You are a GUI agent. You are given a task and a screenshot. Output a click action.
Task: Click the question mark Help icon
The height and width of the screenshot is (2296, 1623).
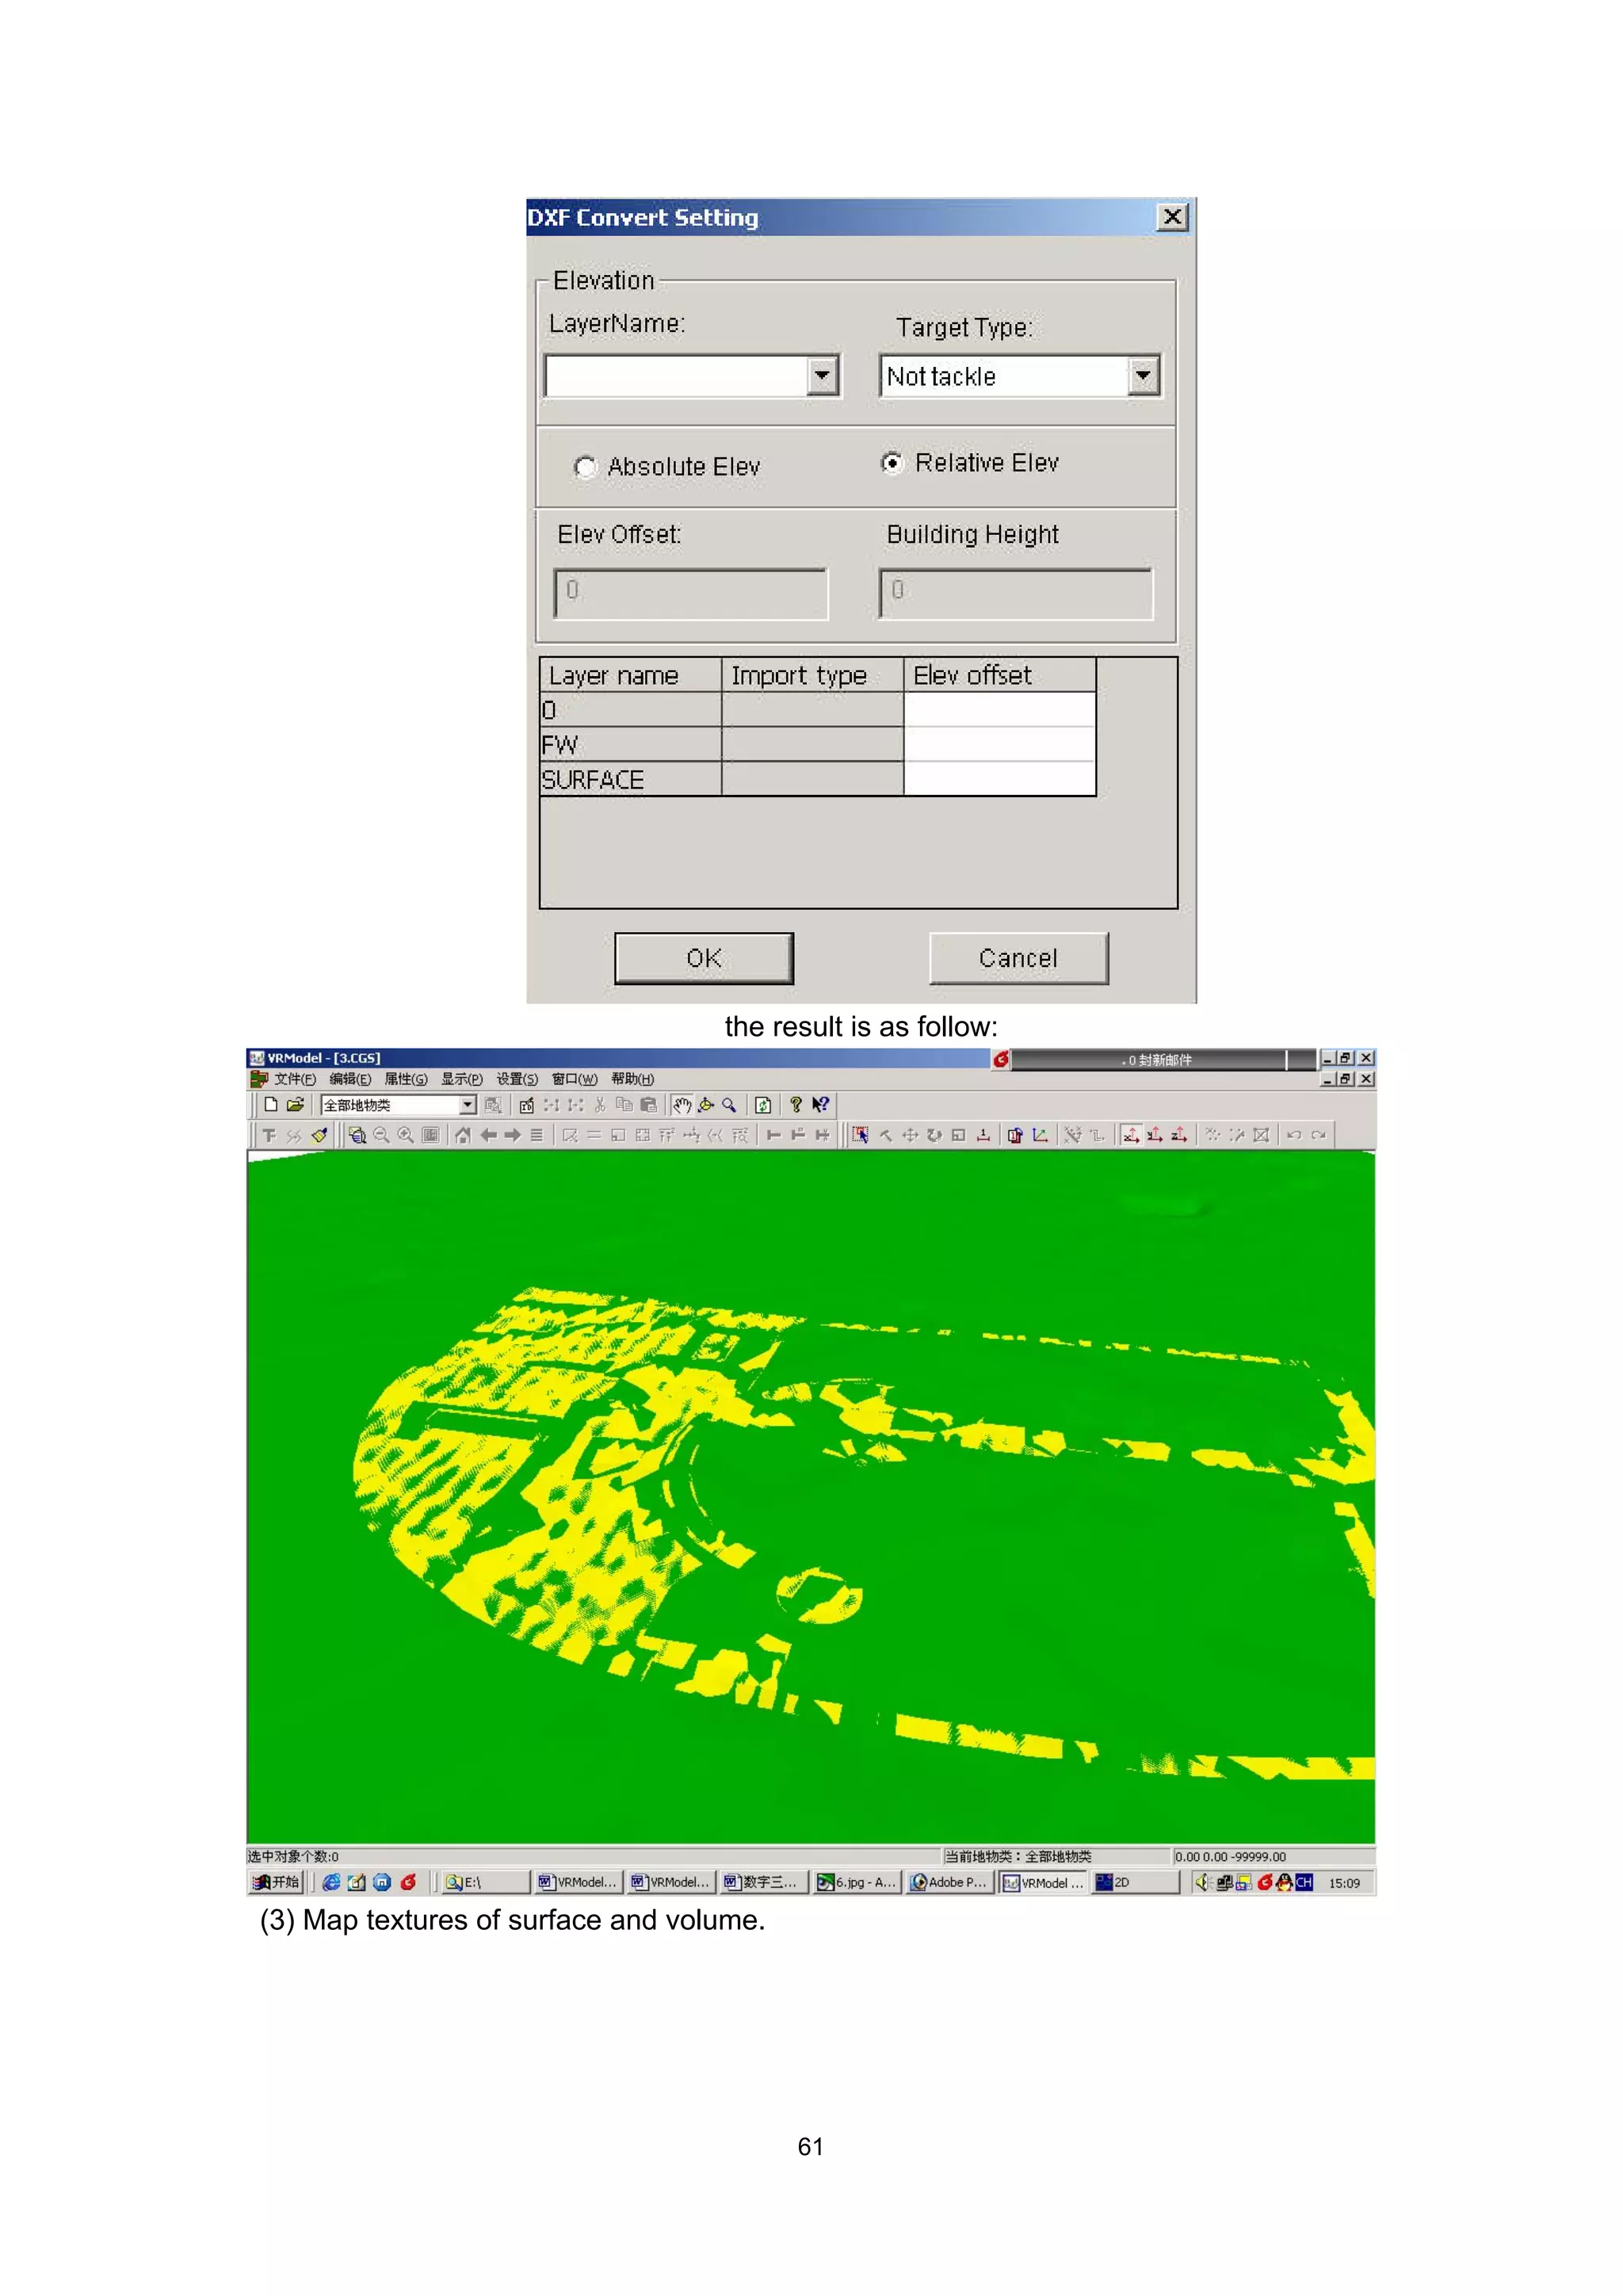pos(796,1105)
